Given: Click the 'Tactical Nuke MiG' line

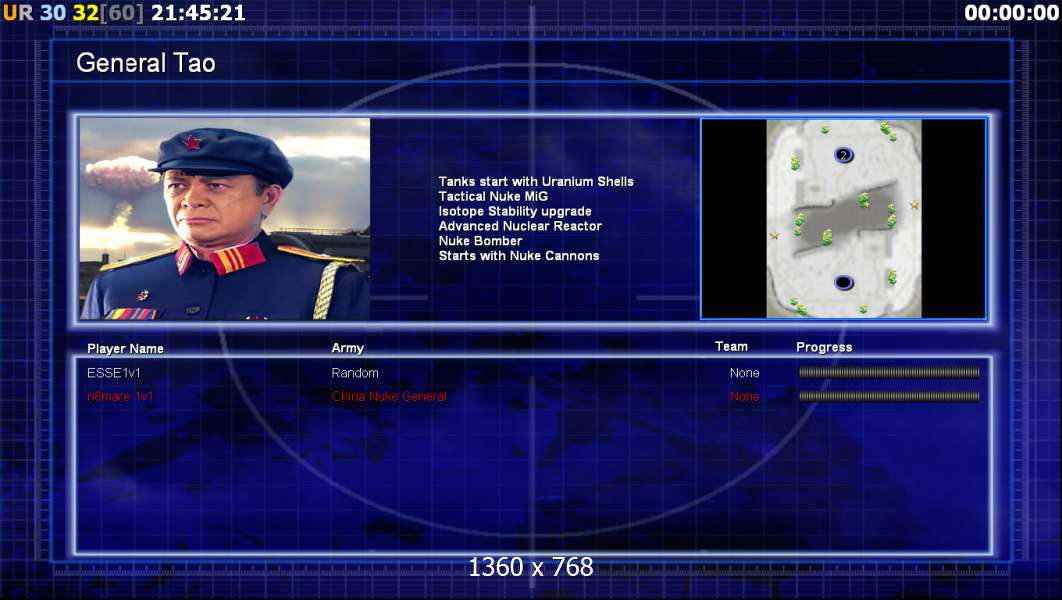Looking at the screenshot, I should tap(493, 196).
